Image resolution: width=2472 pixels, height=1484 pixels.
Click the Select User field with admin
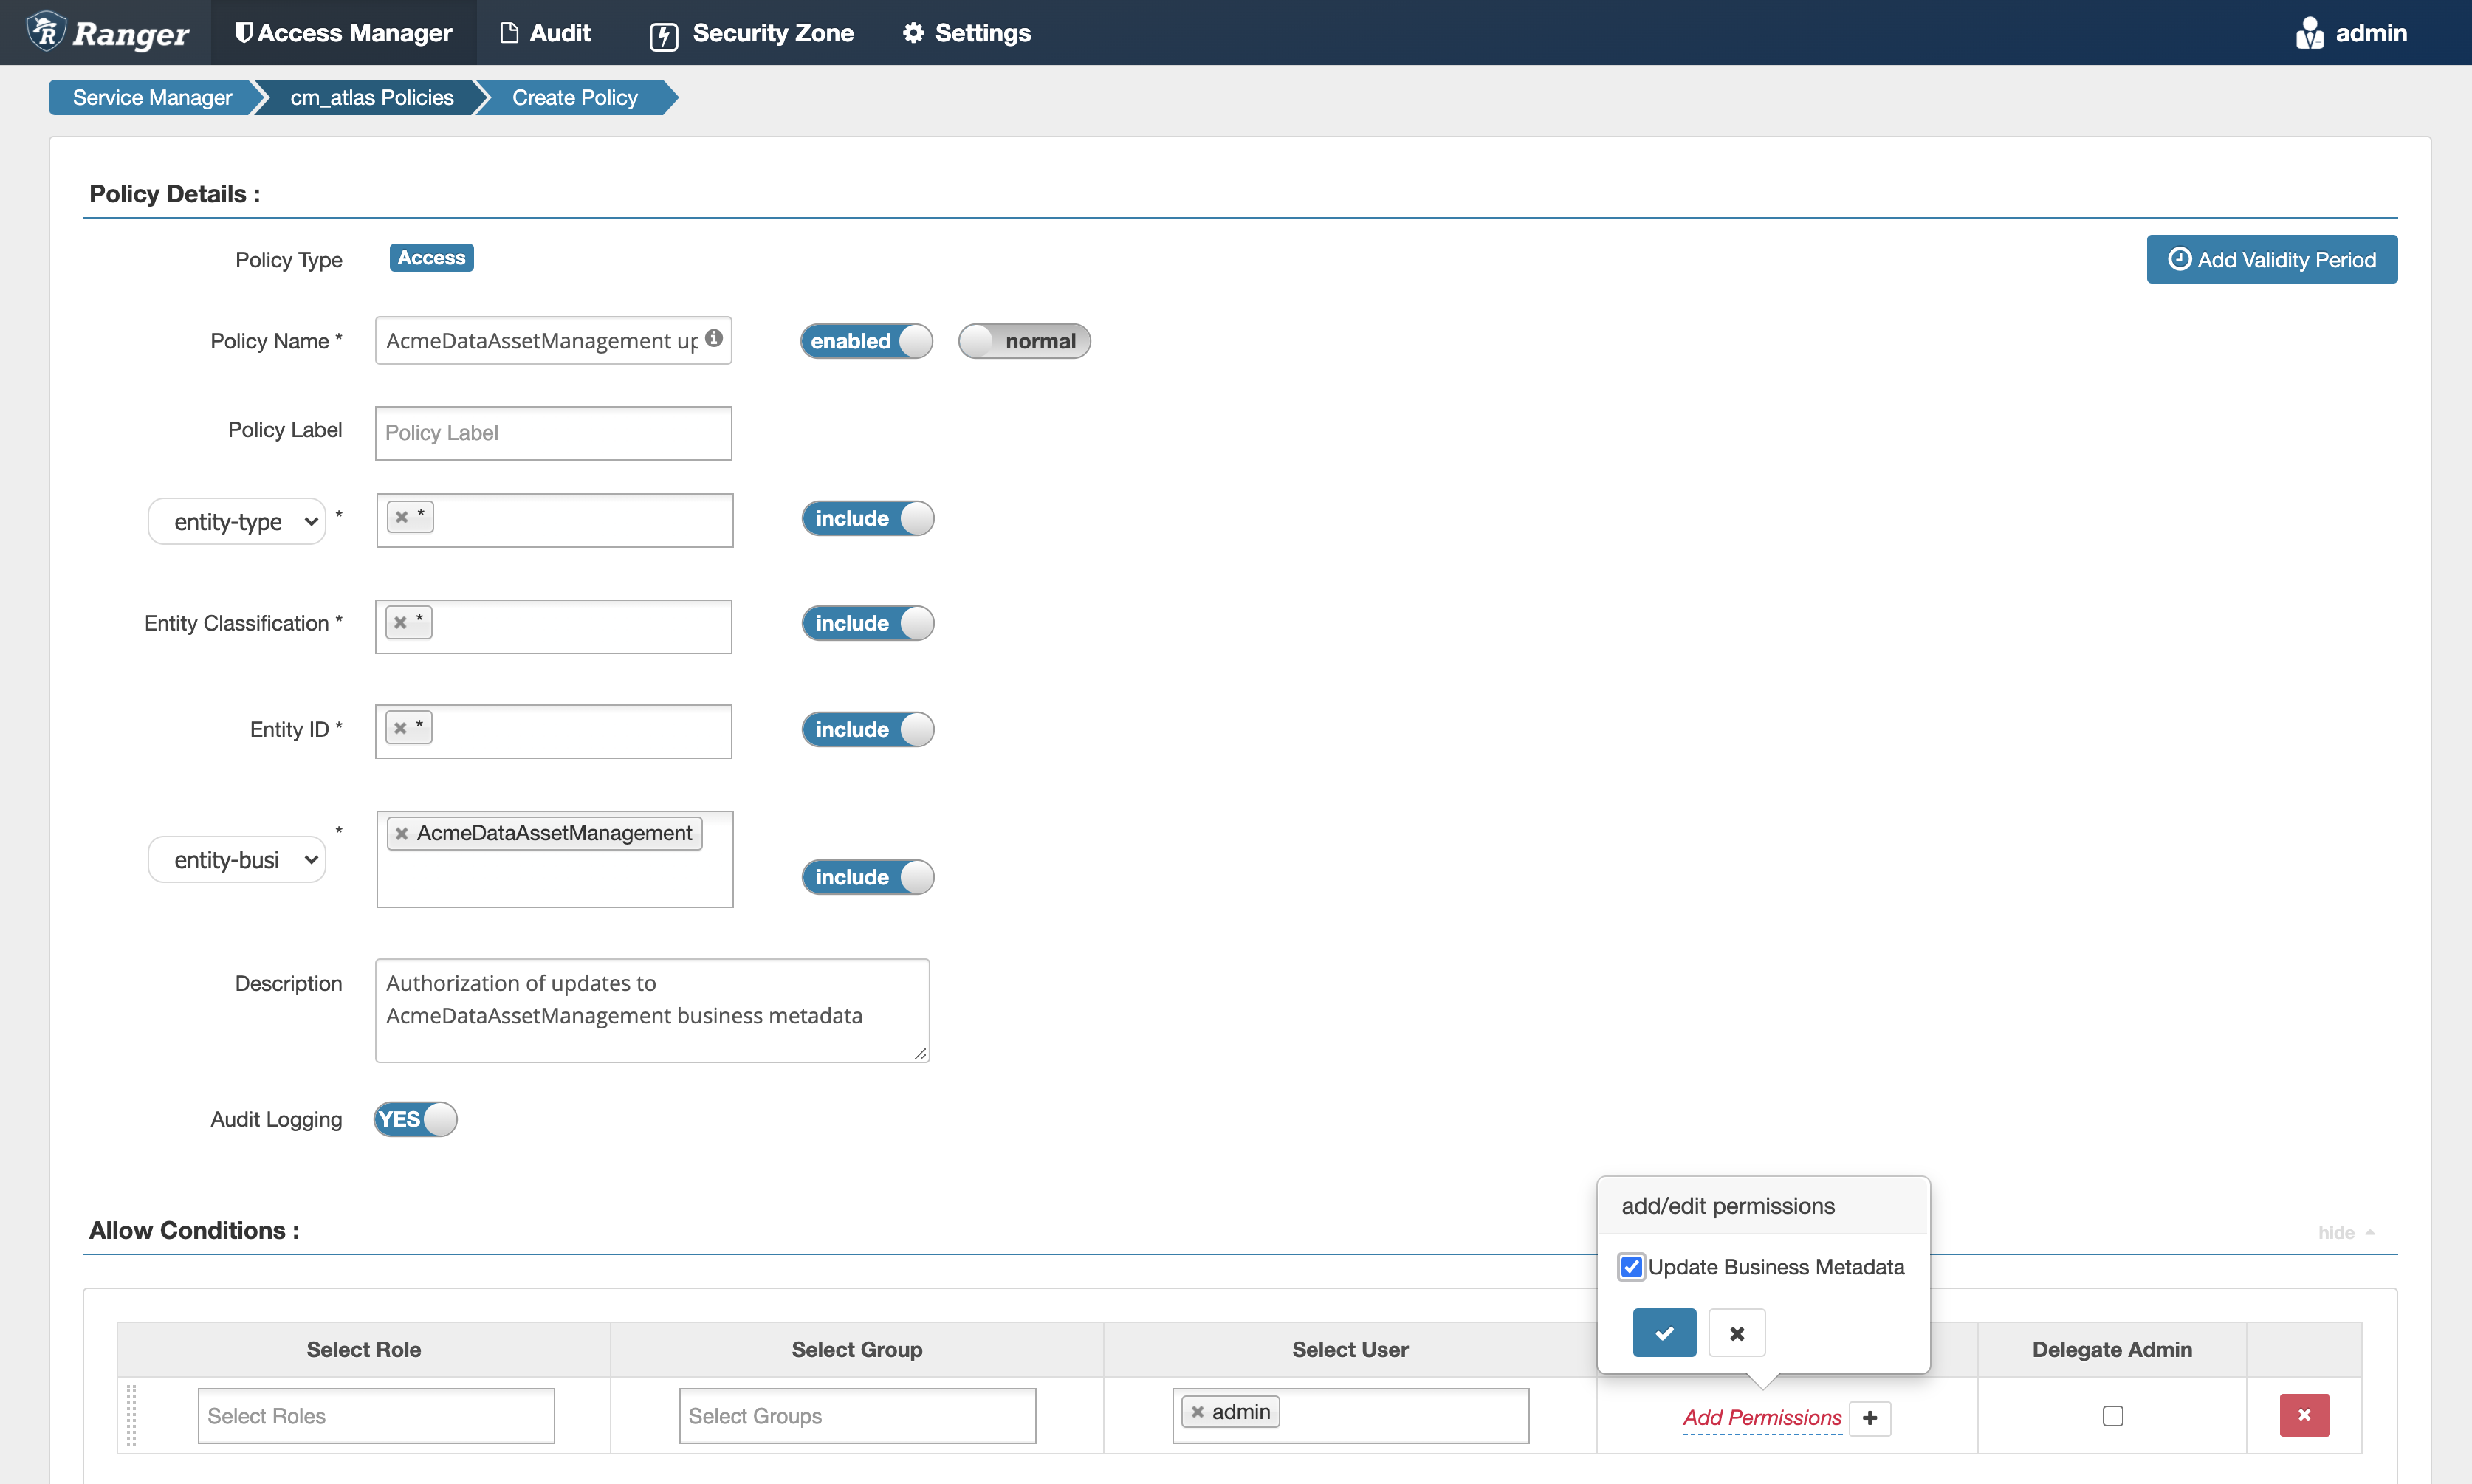pos(1350,1416)
